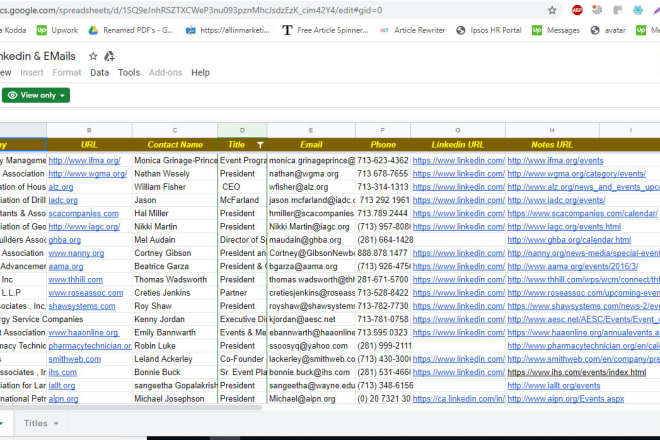Select the Emily Bannwarth cell
The width and height of the screenshot is (660, 440).
coord(175,333)
